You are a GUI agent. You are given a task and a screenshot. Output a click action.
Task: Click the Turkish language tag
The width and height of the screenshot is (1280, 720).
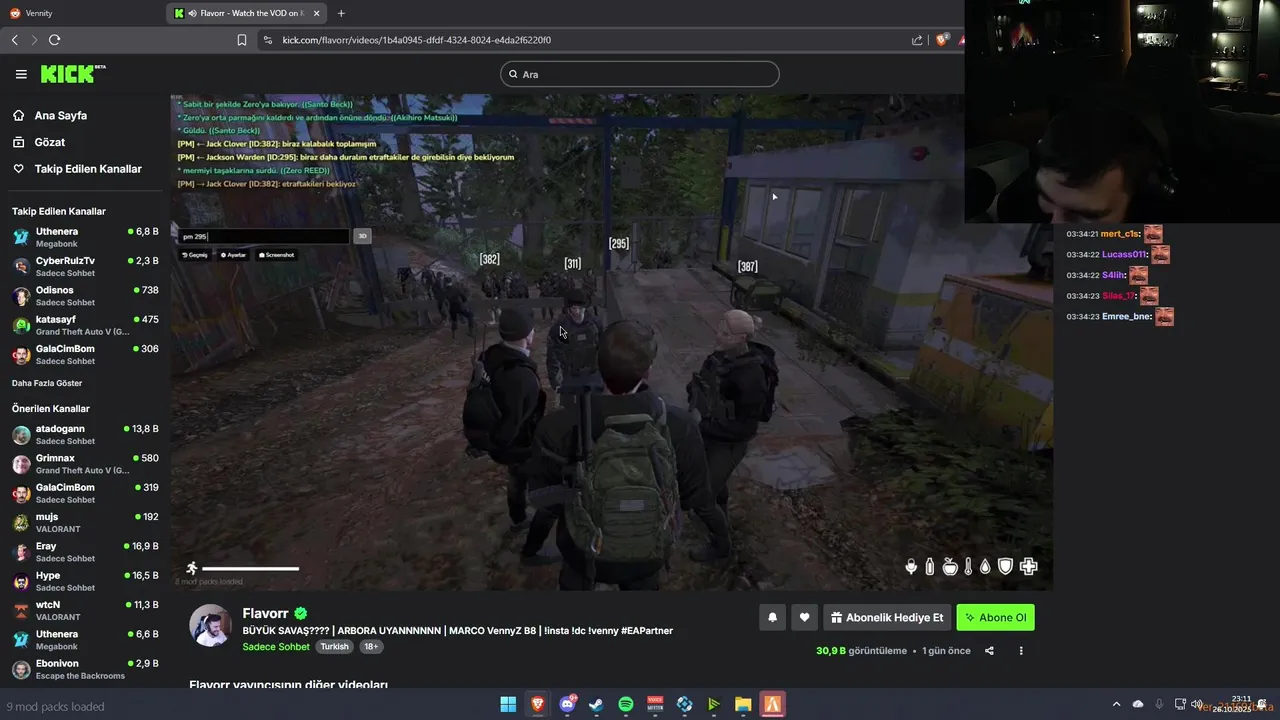[334, 647]
